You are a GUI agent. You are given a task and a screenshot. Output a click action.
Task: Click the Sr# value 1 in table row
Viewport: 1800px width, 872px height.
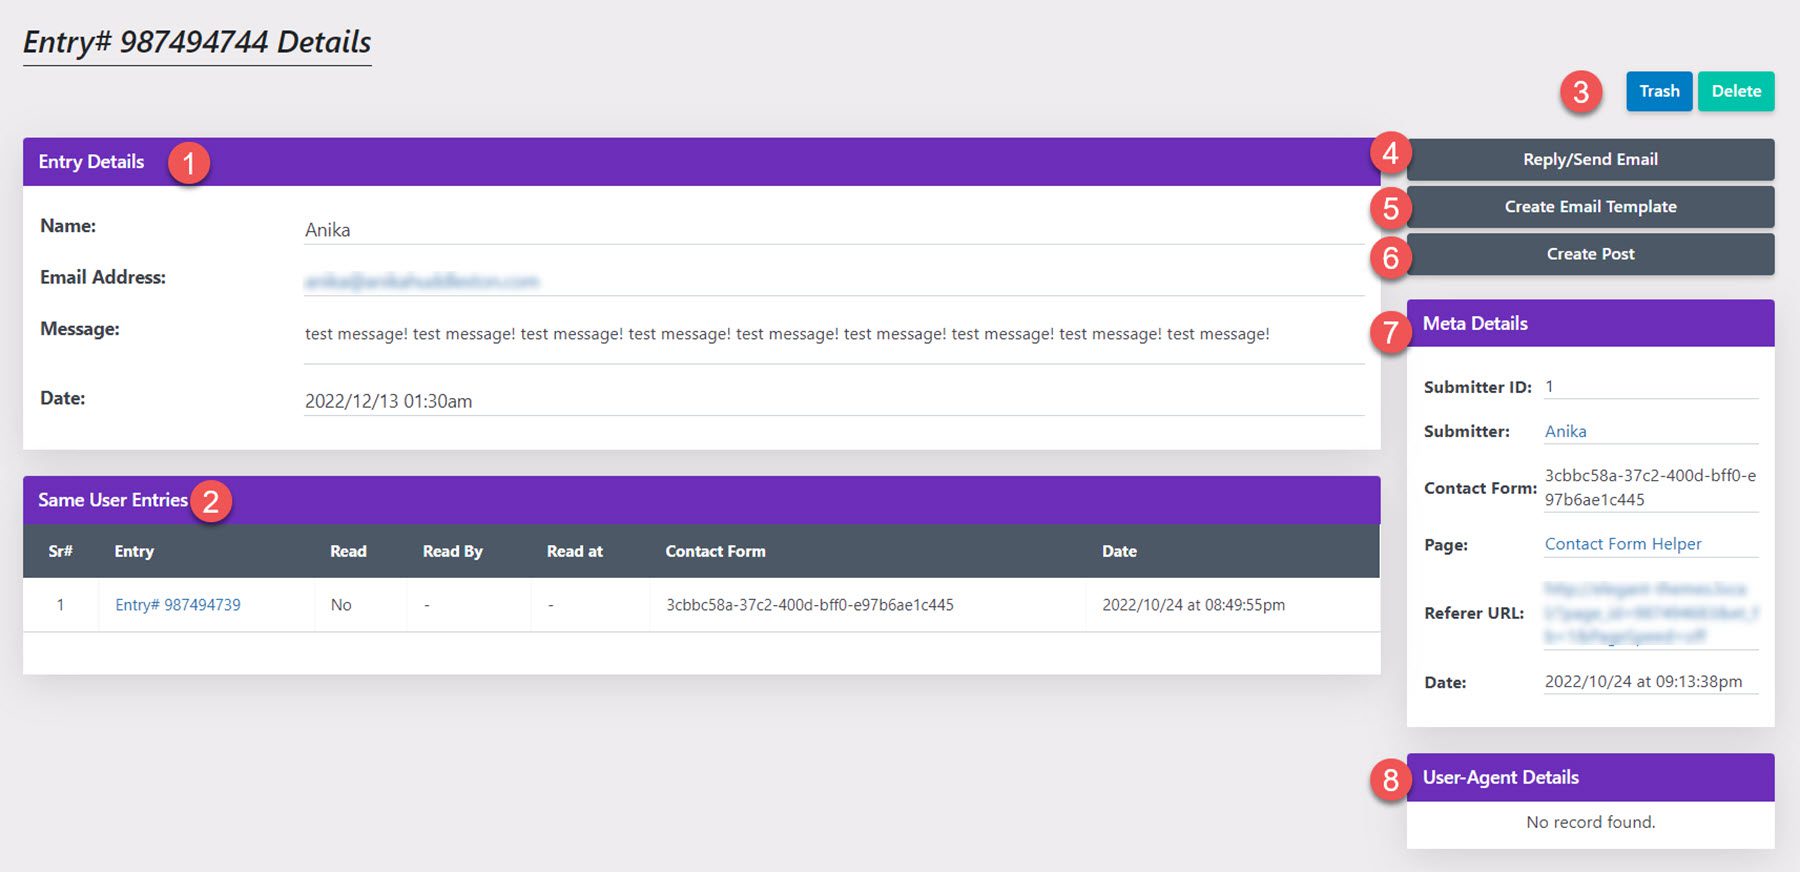[60, 605]
